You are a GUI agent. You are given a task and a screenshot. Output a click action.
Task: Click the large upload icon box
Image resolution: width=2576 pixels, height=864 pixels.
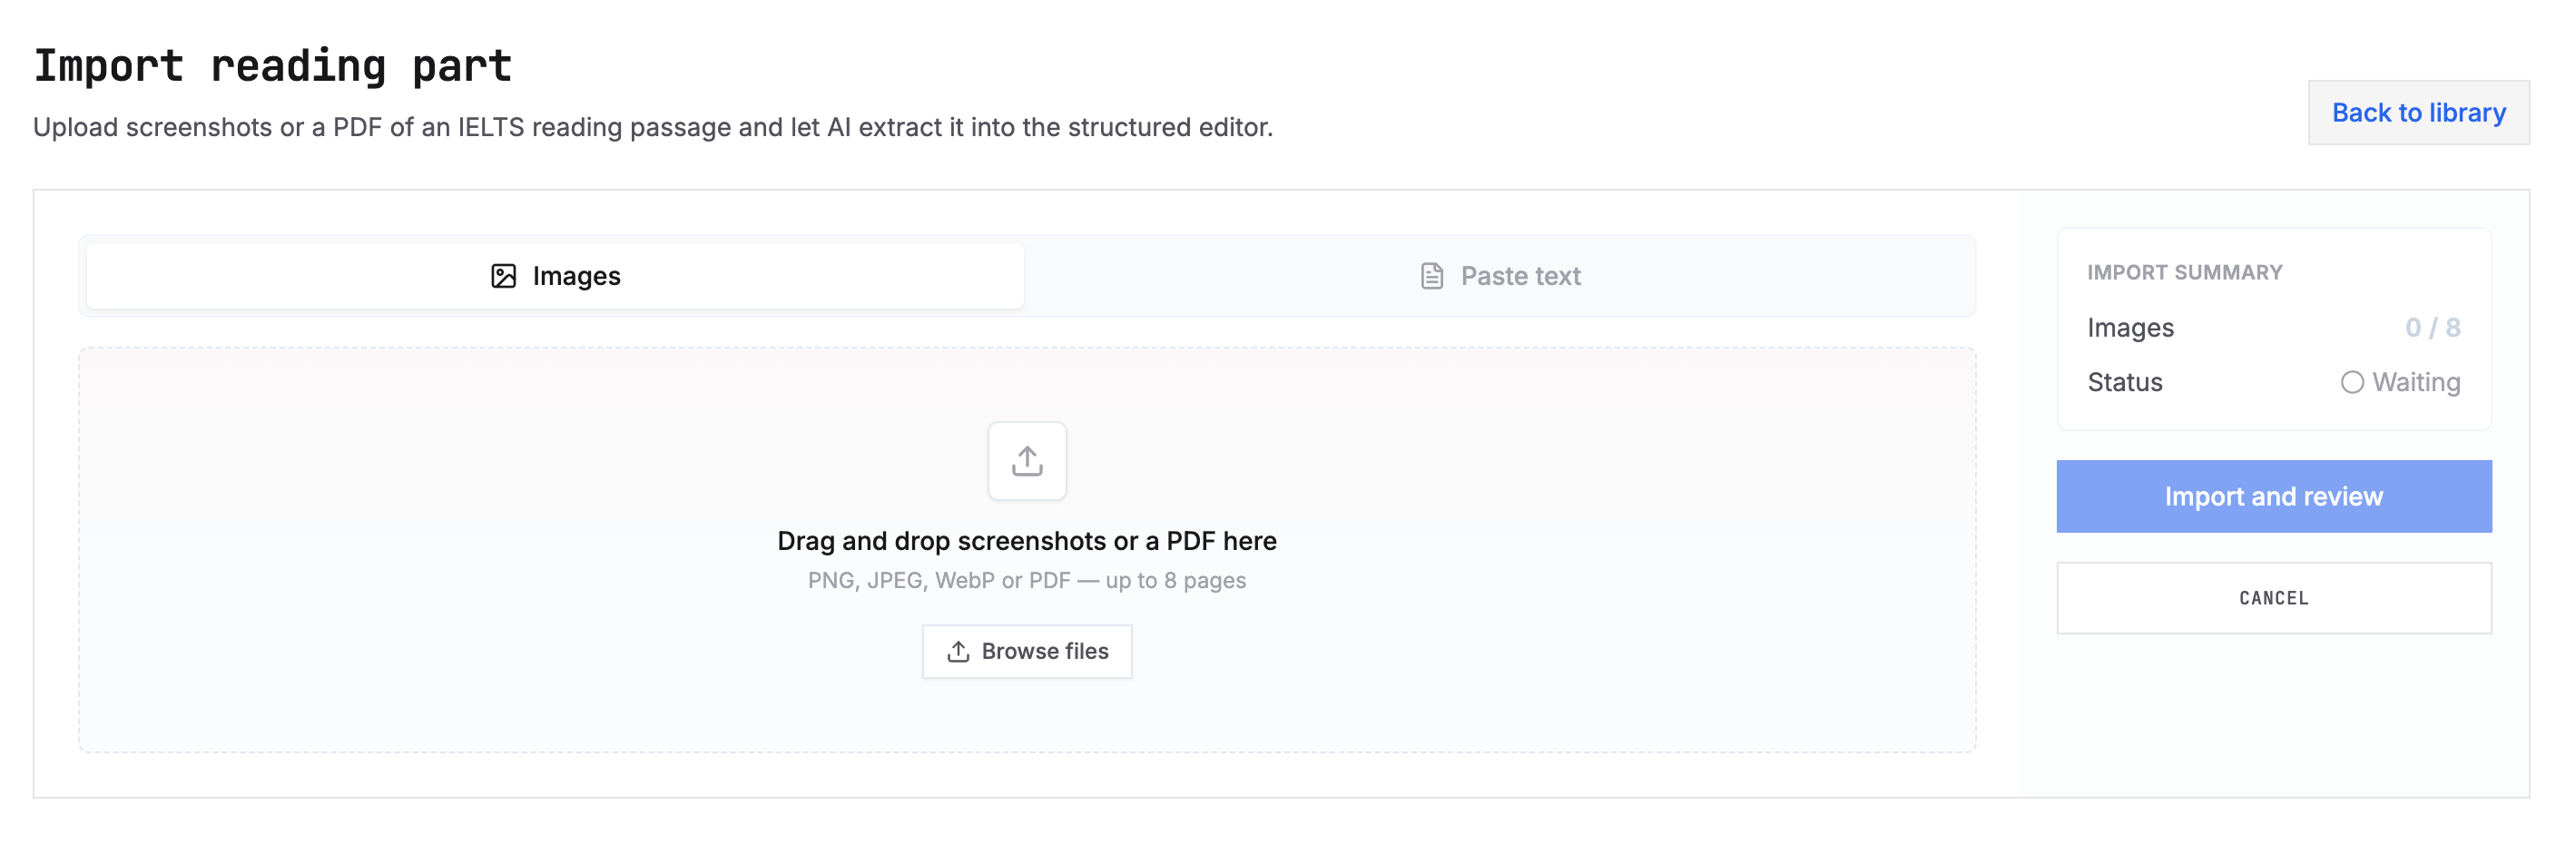coord(1027,461)
